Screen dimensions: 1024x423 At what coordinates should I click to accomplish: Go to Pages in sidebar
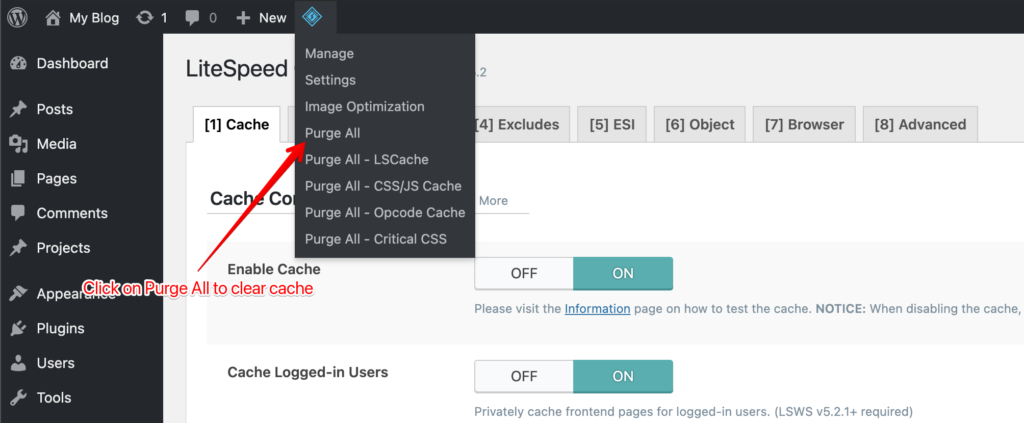(57, 178)
